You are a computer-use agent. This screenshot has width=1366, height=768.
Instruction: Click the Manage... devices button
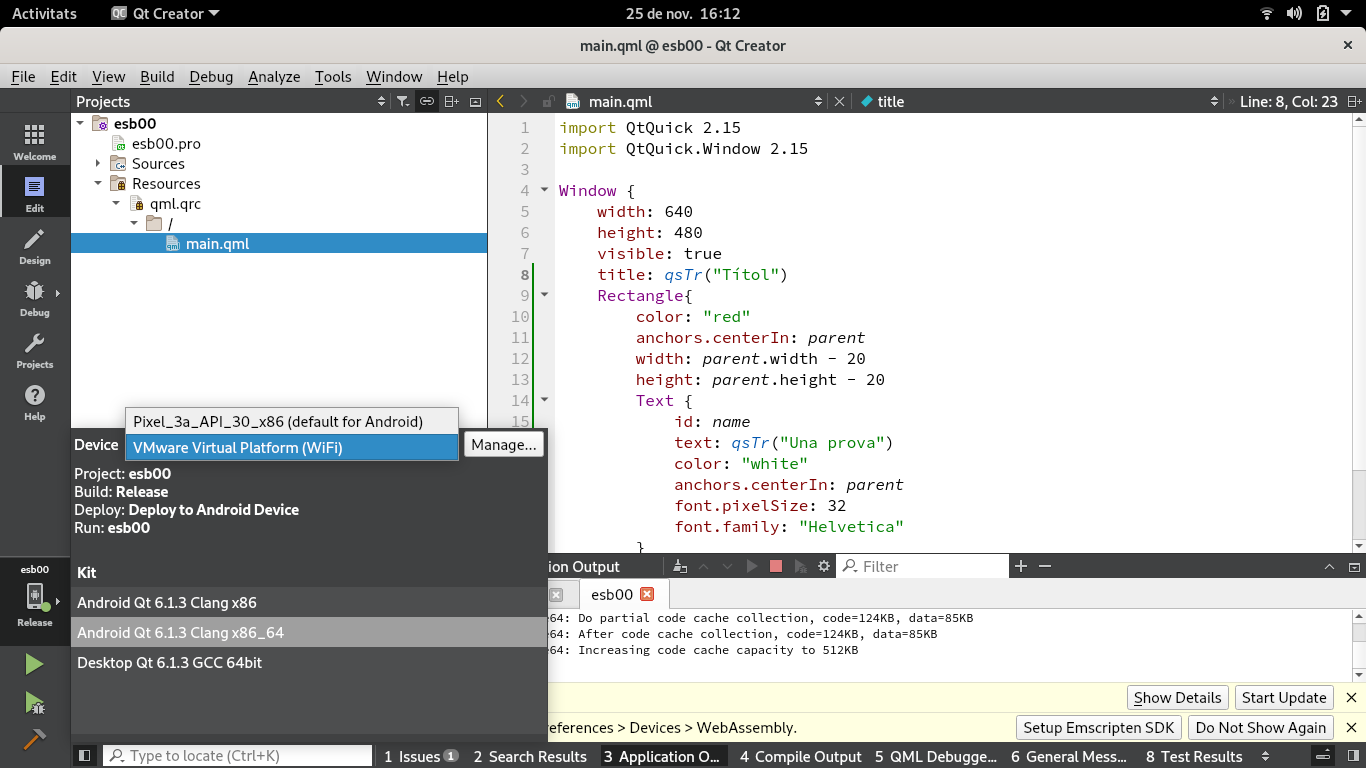coord(504,445)
